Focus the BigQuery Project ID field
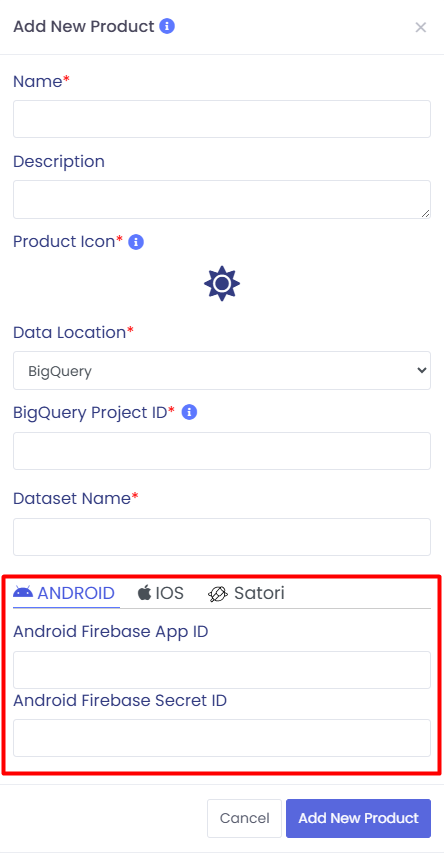This screenshot has width=444, height=853. (x=222, y=451)
